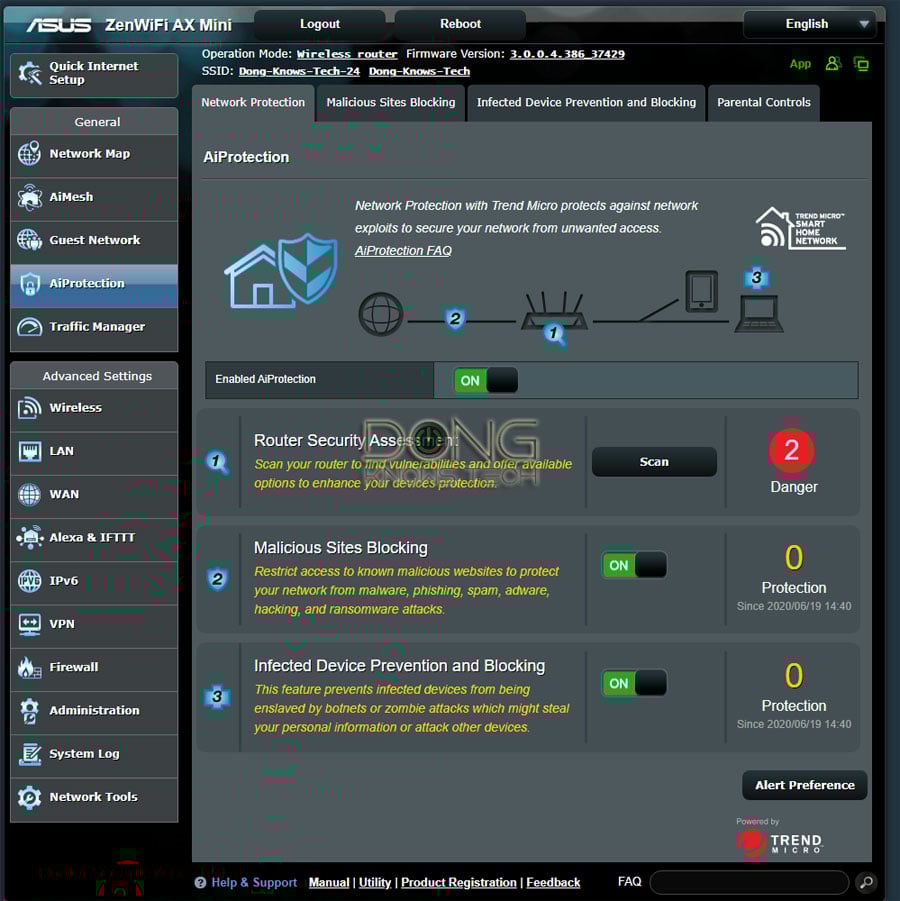Open the Manual link
The image size is (900, 901).
[329, 883]
